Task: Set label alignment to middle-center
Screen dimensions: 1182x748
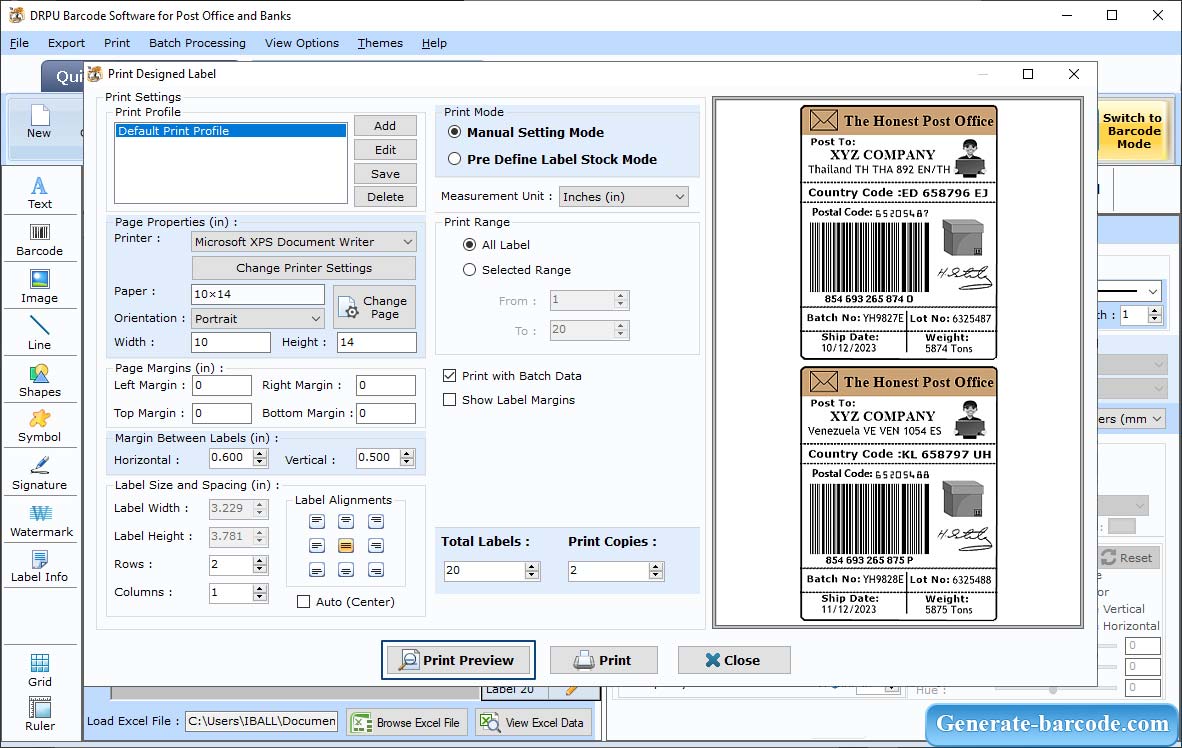Action: 346,546
